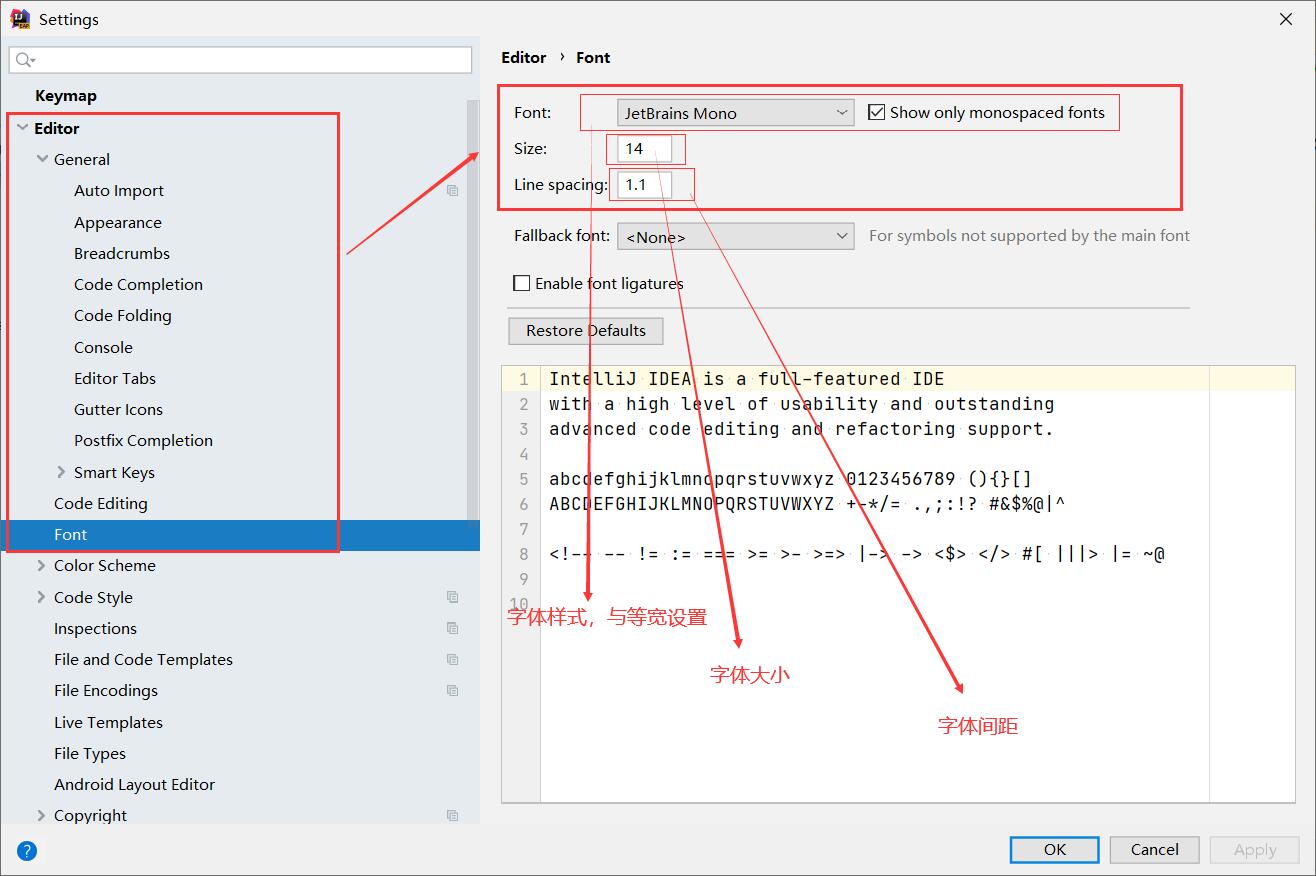Open File Encodings settings
Screen dimensions: 1316x876
click(106, 690)
